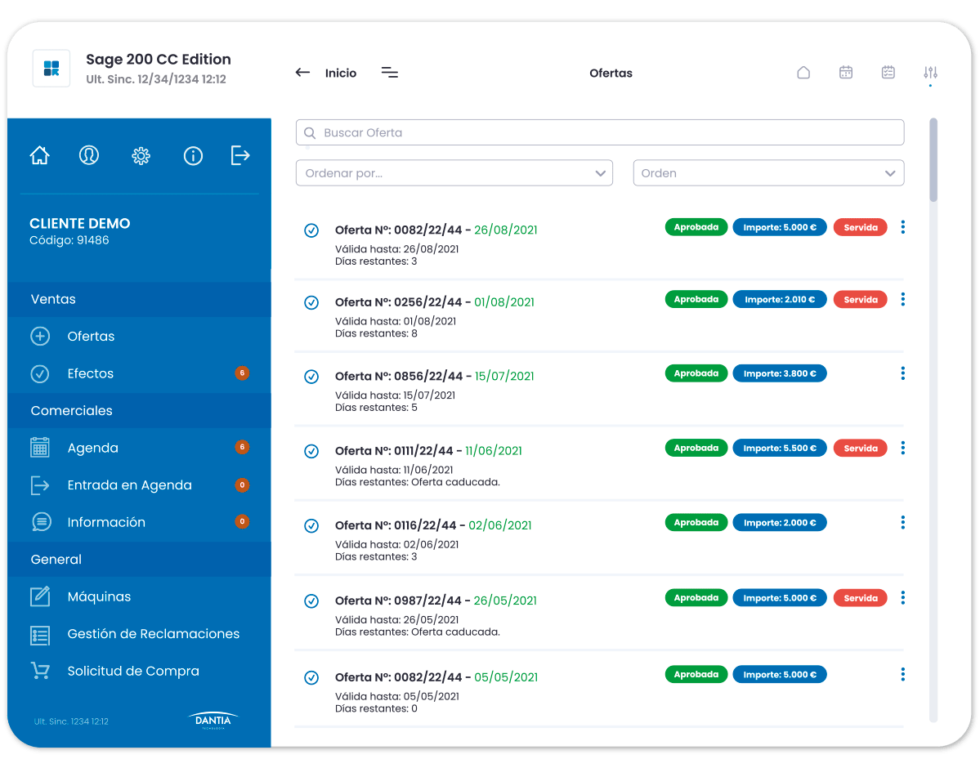Click the 'Buscar Oferta' search field
The image size is (980, 768).
pyautogui.click(x=599, y=133)
